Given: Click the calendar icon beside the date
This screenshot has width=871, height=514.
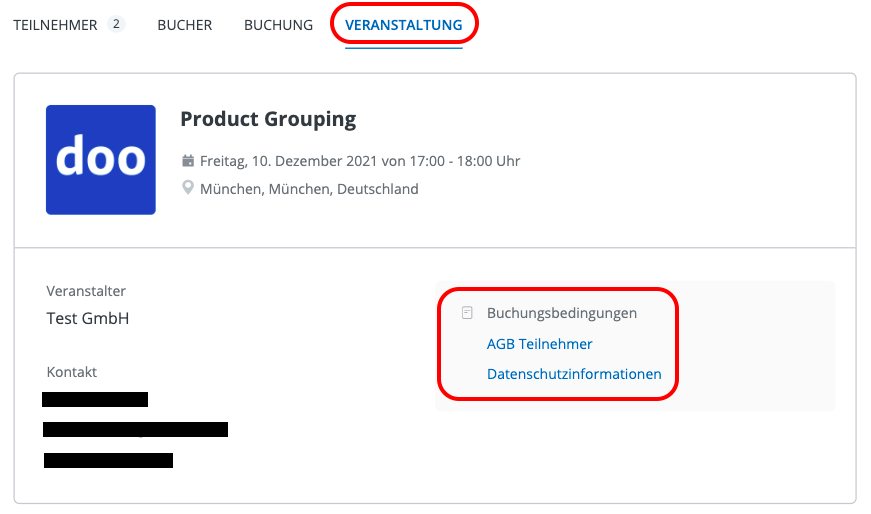Looking at the screenshot, I should click(187, 161).
